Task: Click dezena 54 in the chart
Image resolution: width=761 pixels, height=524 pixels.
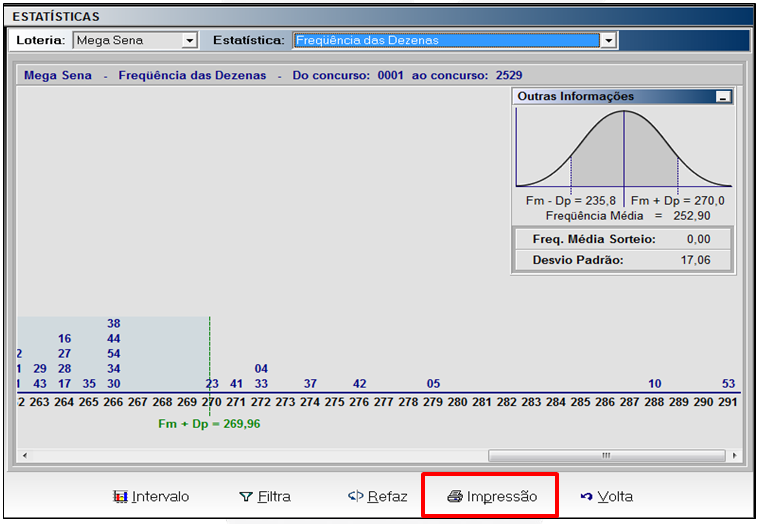Action: coord(114,354)
